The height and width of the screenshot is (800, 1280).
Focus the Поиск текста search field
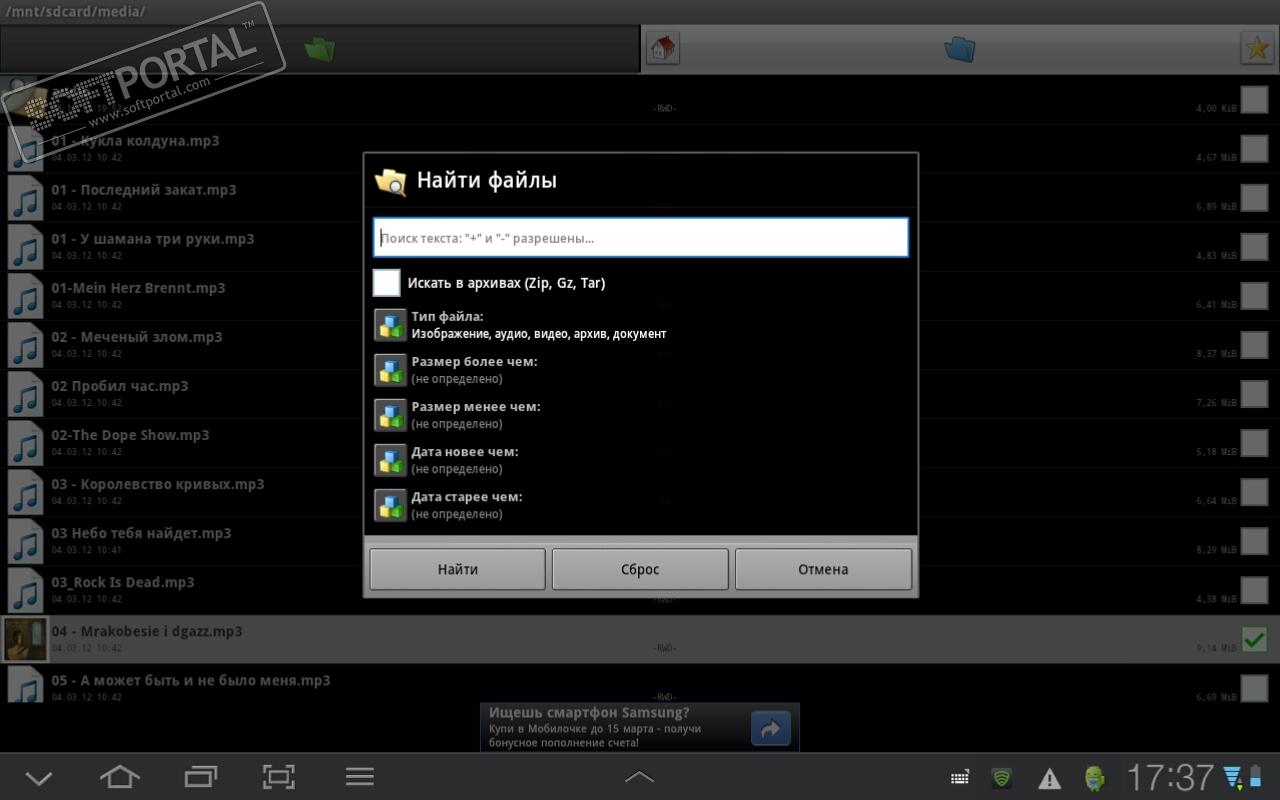coord(641,238)
